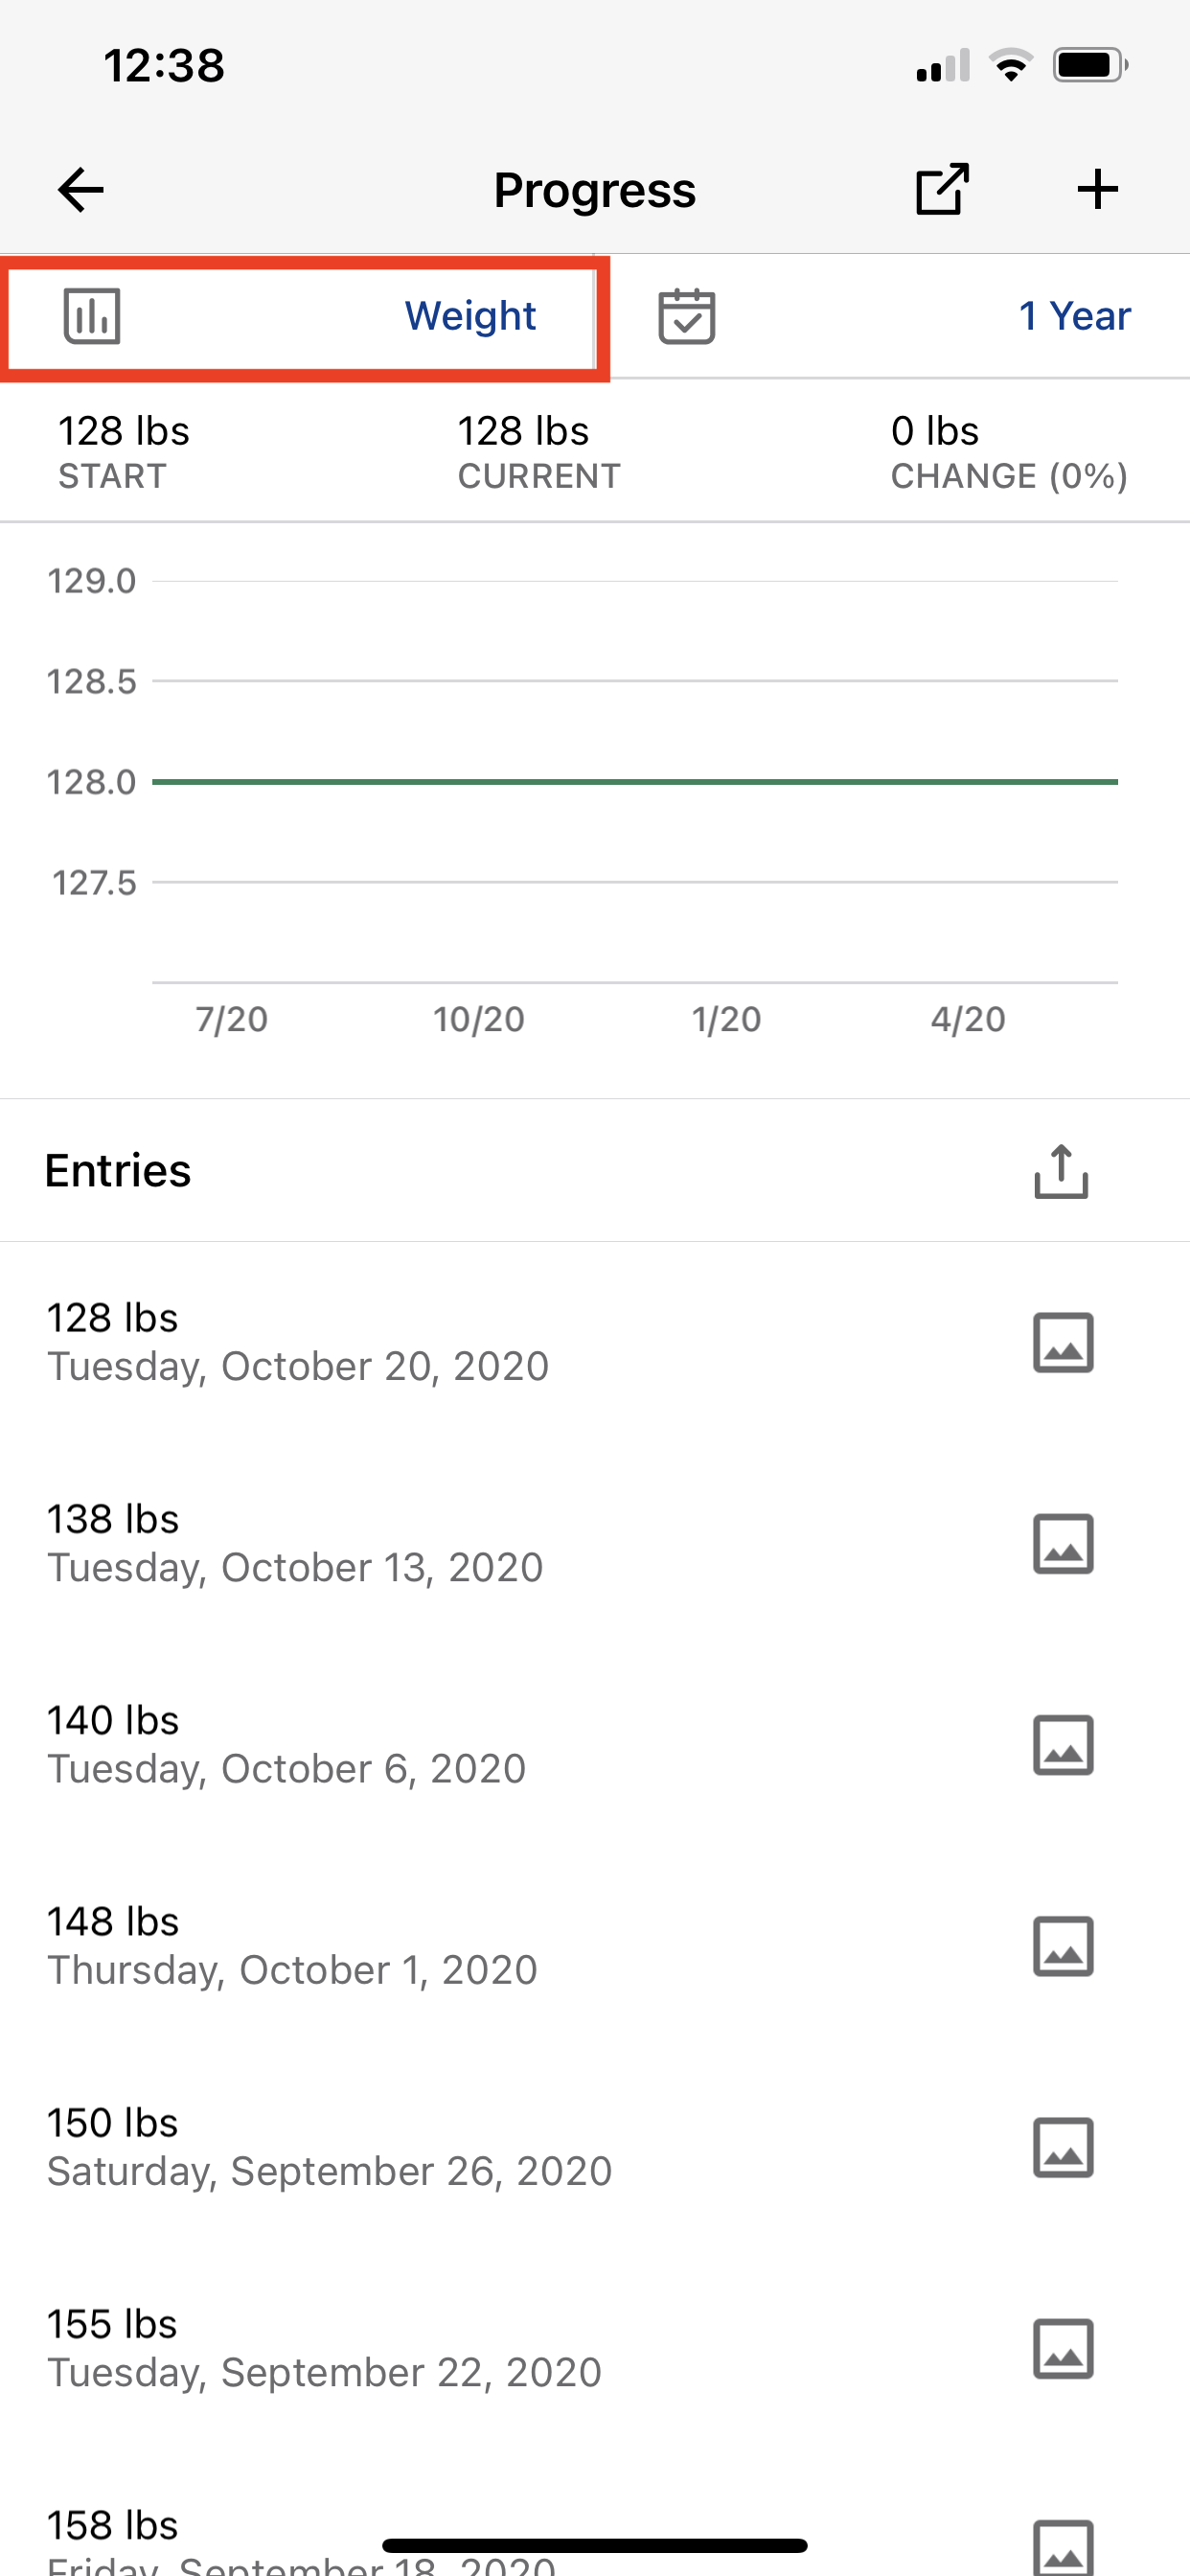Tap the green weight line on chart

[634, 782]
